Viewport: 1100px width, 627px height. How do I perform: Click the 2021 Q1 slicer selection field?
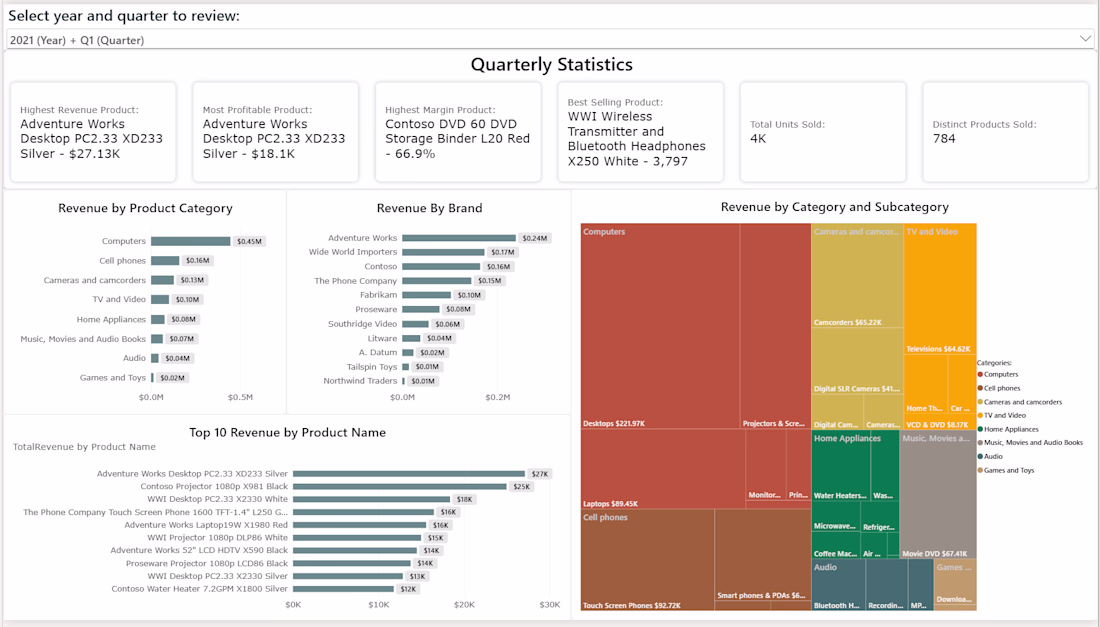(549, 39)
